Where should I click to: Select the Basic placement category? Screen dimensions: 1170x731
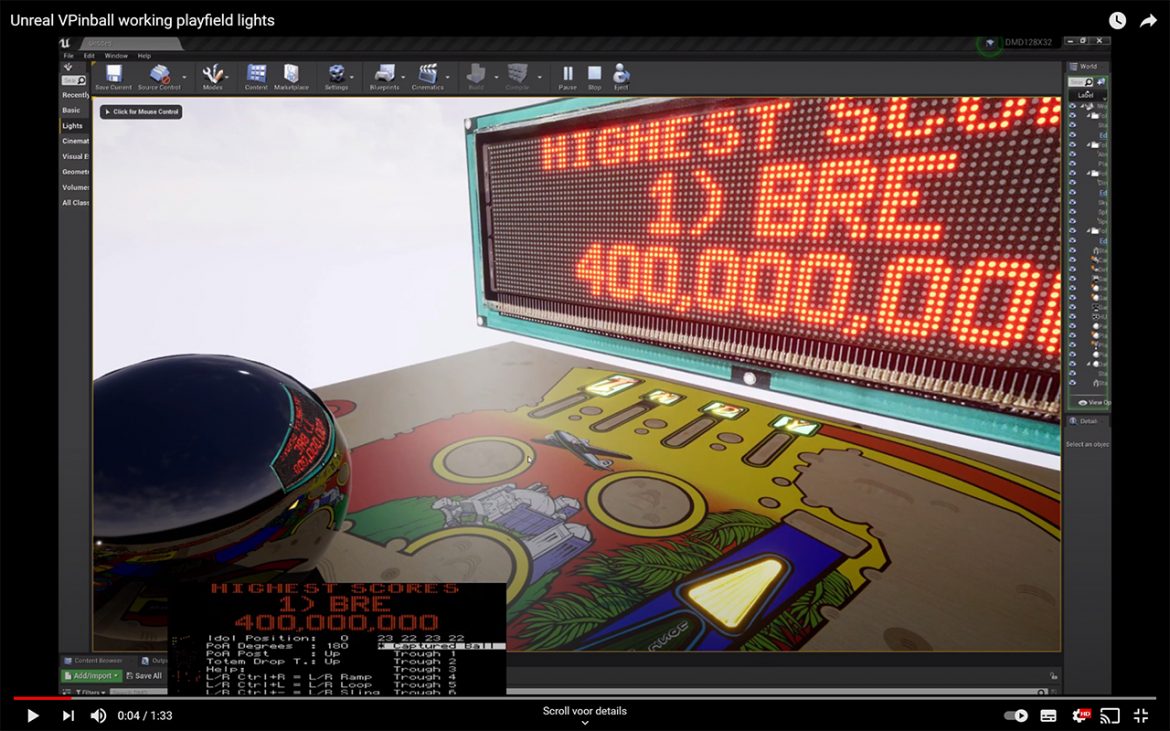75,110
